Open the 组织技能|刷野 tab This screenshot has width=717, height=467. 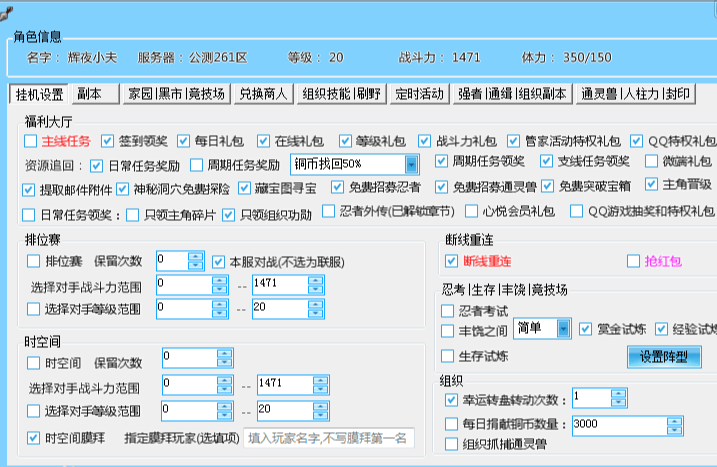342,94
